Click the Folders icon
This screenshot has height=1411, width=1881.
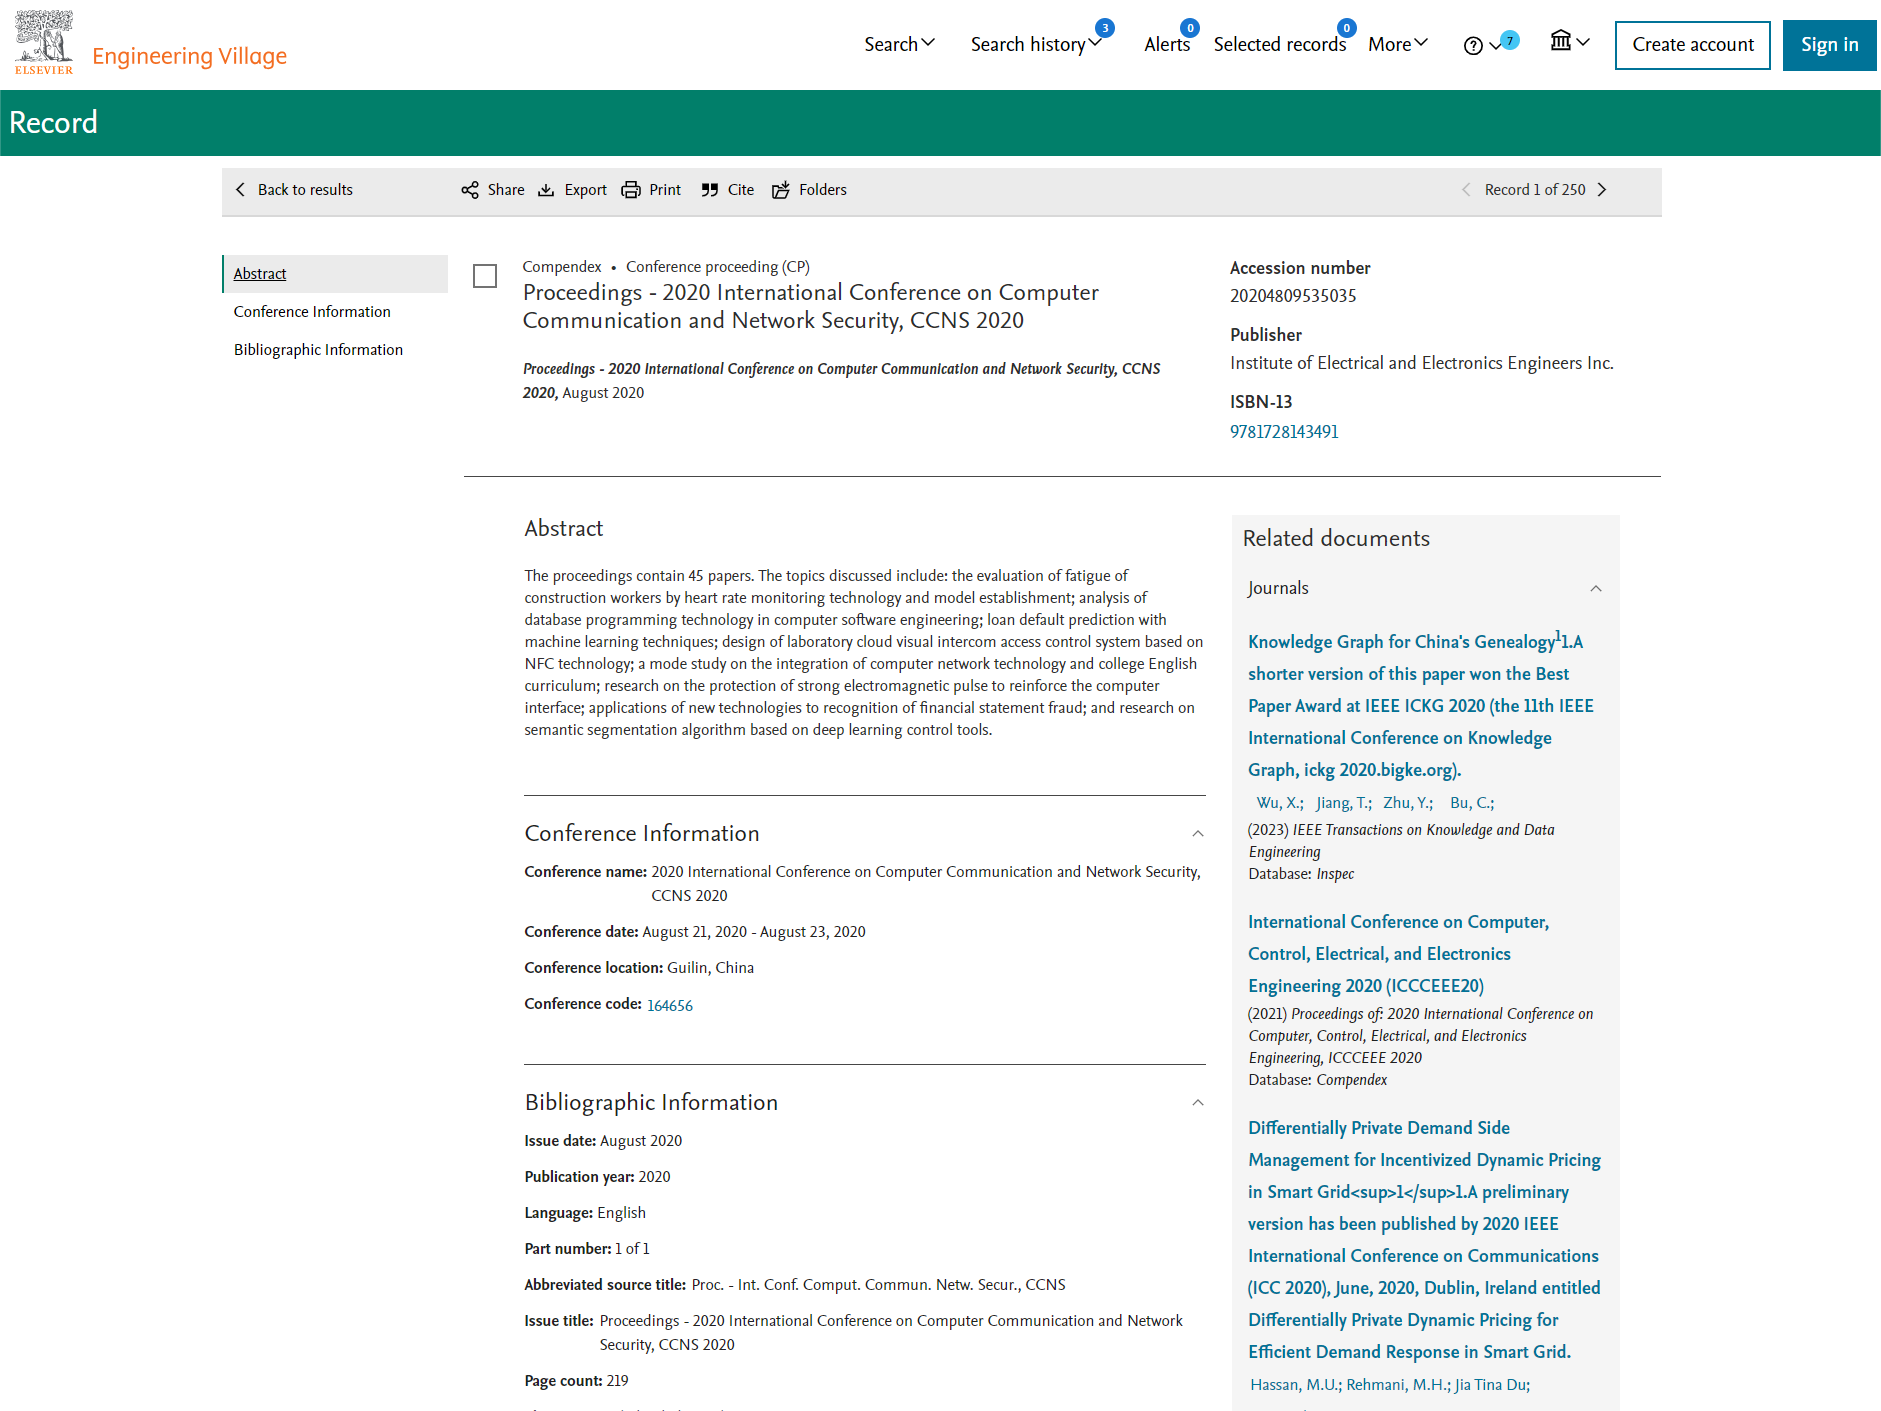click(x=781, y=190)
